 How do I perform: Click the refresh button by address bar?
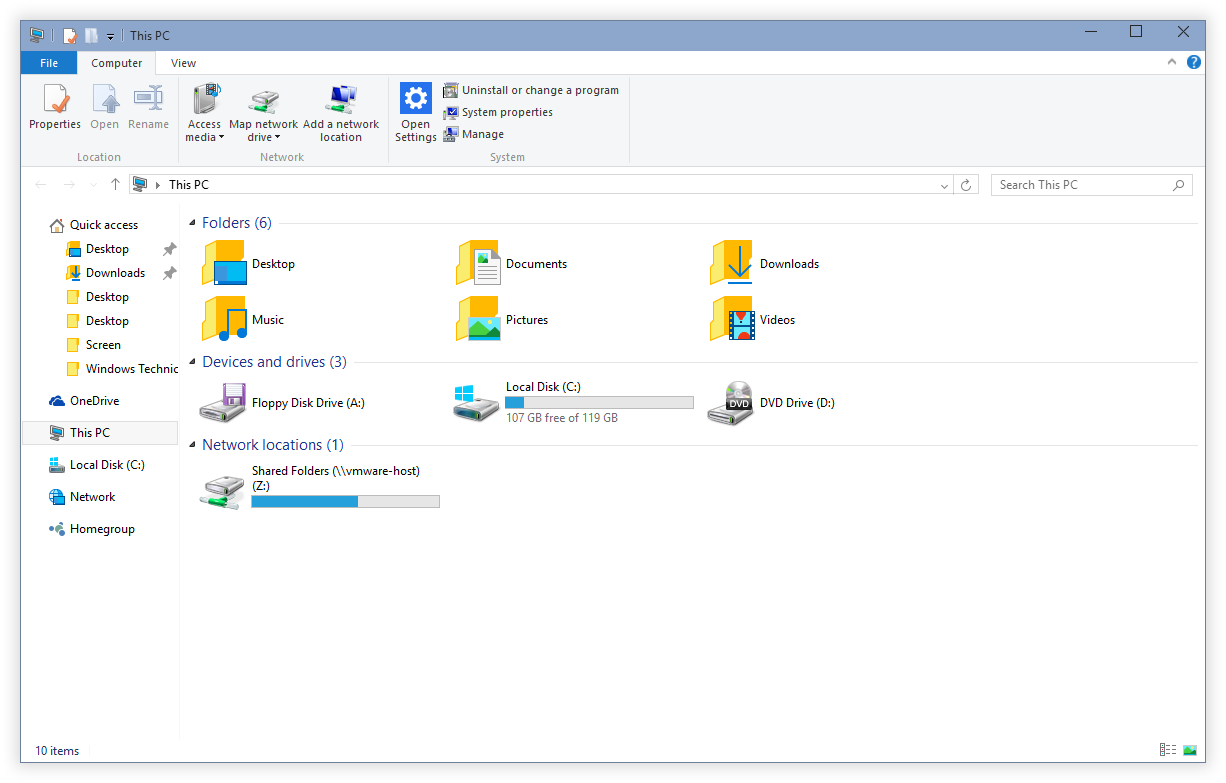pyautogui.click(x=966, y=185)
